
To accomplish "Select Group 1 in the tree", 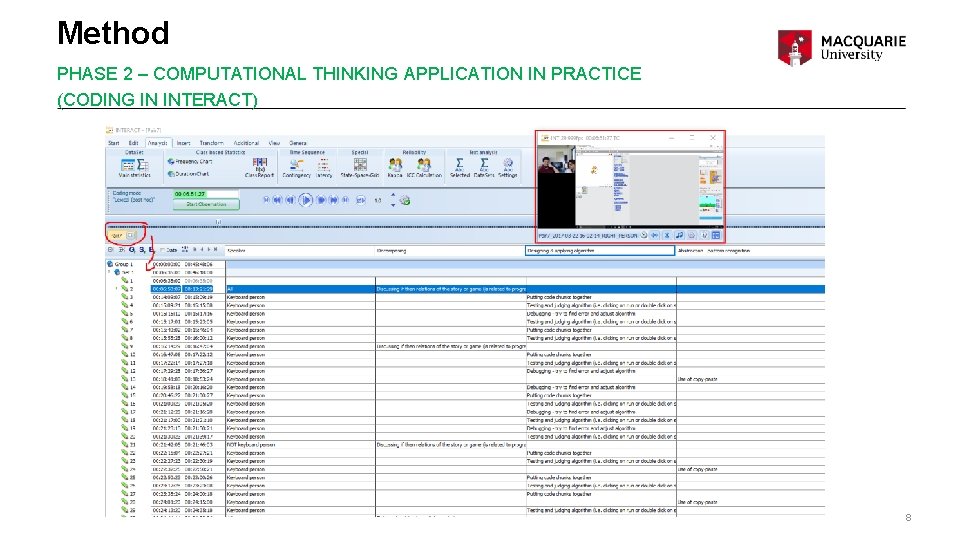I will click(124, 264).
